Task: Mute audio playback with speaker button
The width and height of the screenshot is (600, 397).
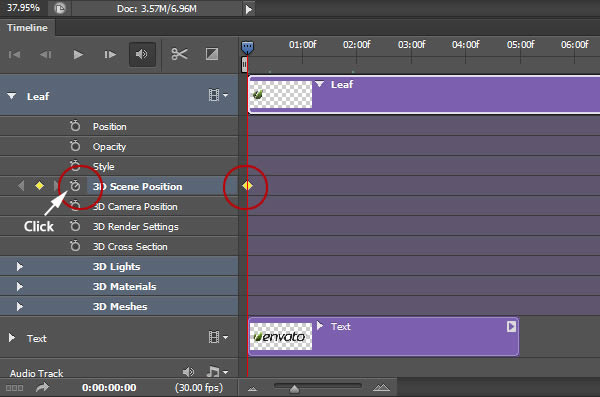Action: coord(142,54)
